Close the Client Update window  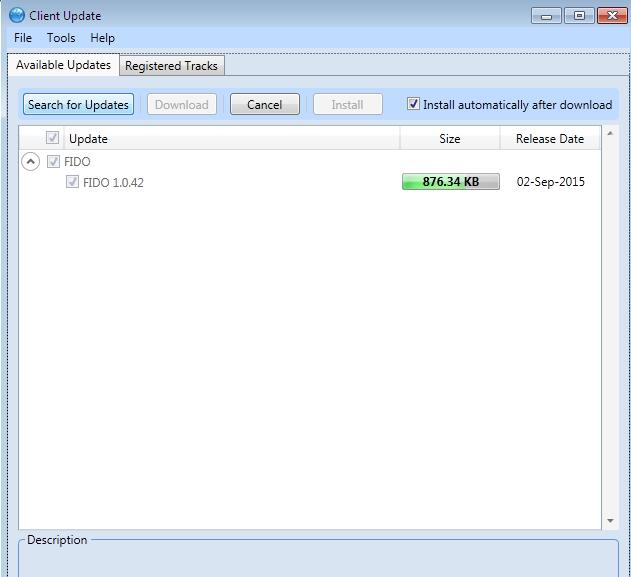click(612, 16)
